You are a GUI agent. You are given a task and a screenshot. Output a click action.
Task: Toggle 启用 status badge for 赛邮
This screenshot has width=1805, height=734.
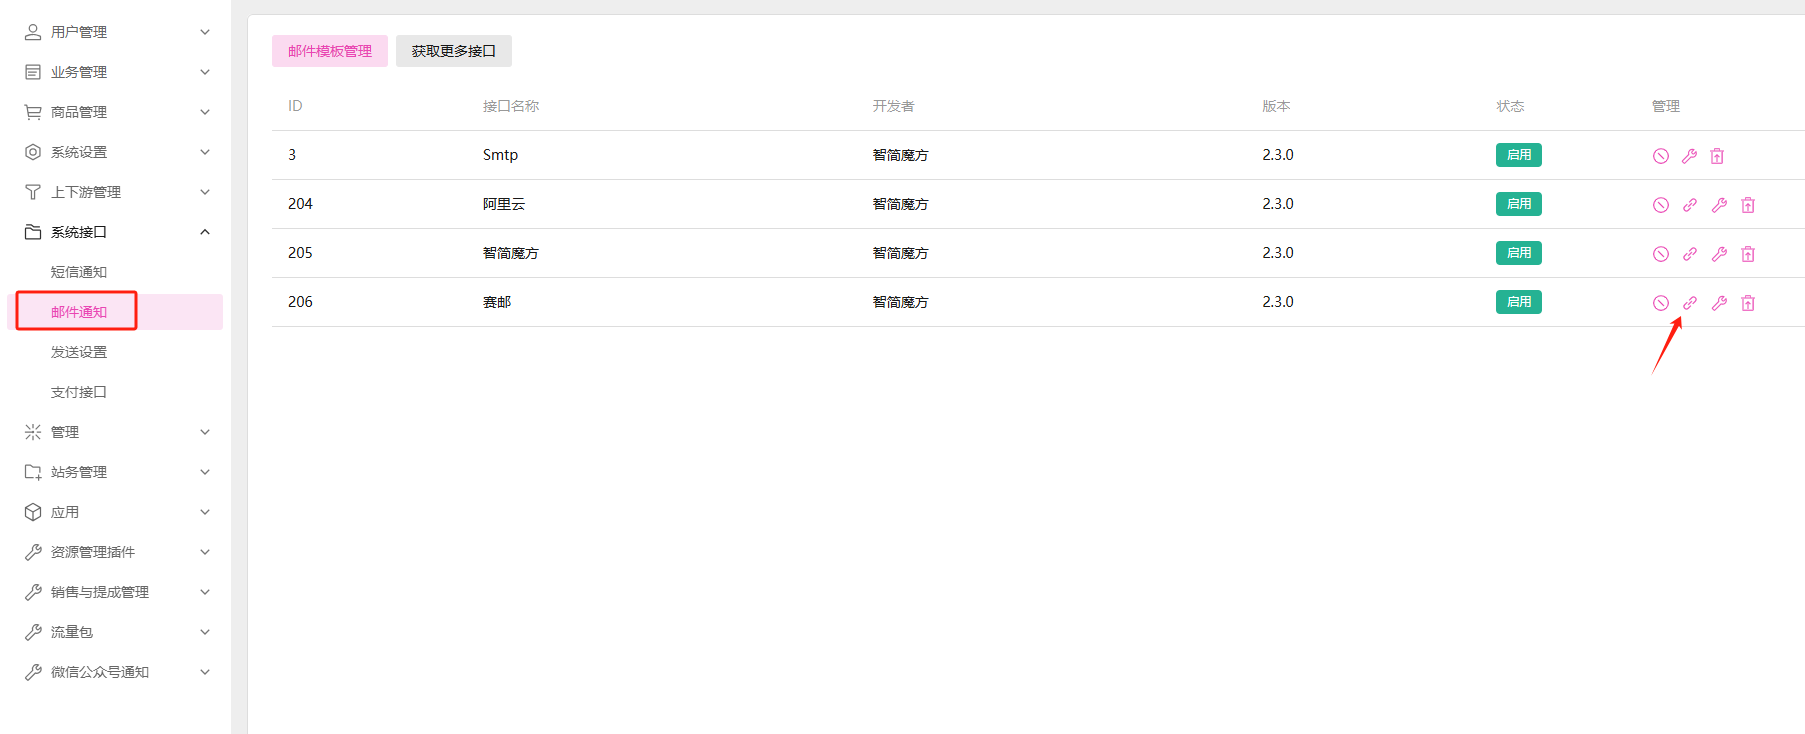pos(1518,302)
